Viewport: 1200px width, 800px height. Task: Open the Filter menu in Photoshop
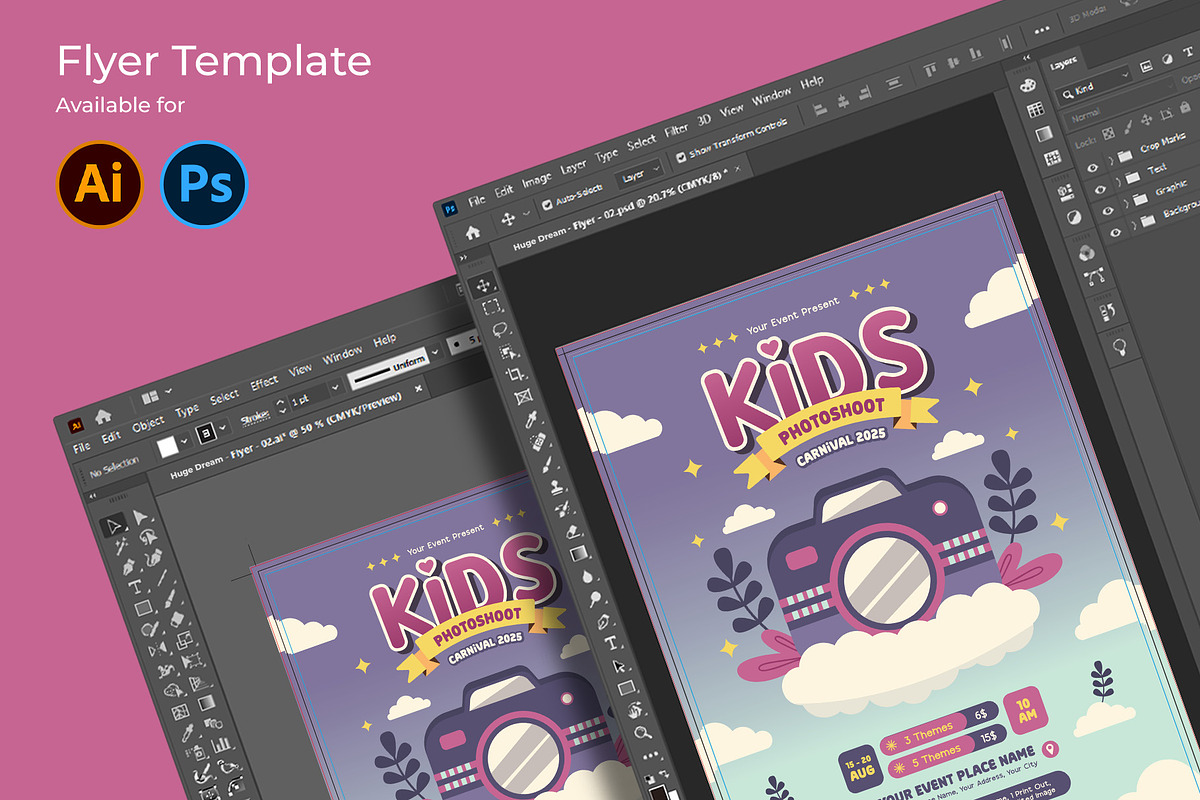pyautogui.click(x=676, y=130)
